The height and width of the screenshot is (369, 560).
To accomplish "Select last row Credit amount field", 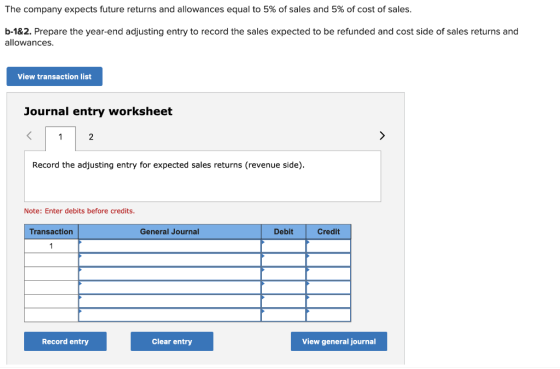I will click(x=329, y=315).
